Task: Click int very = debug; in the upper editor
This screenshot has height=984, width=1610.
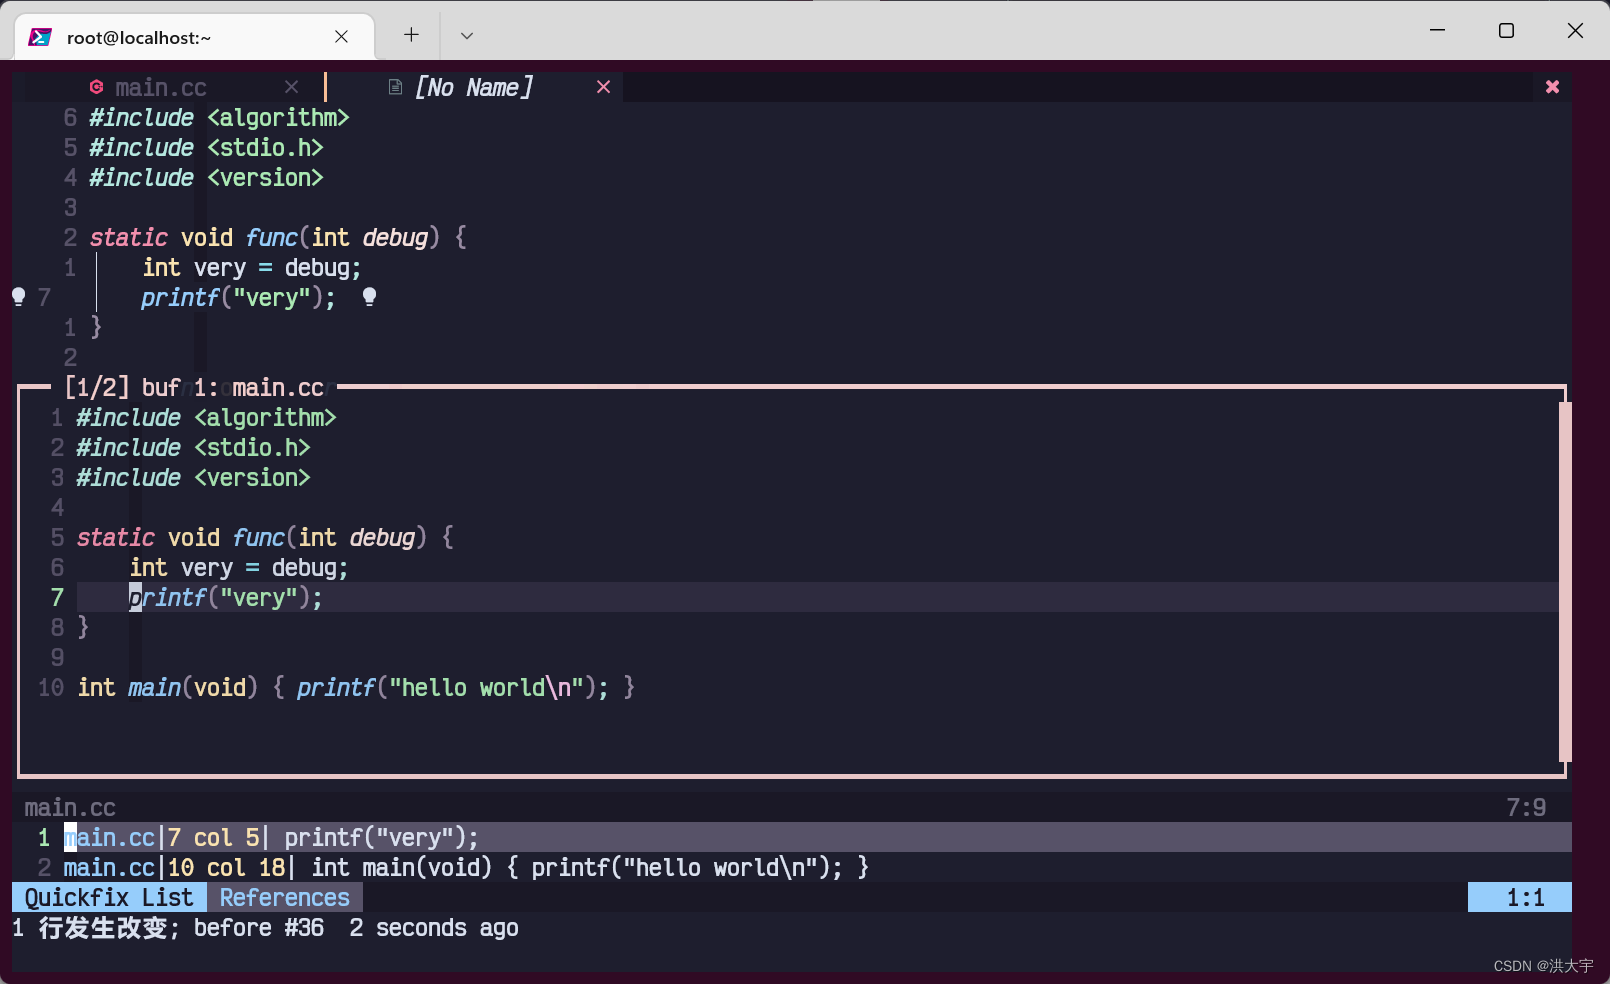Action: (252, 268)
